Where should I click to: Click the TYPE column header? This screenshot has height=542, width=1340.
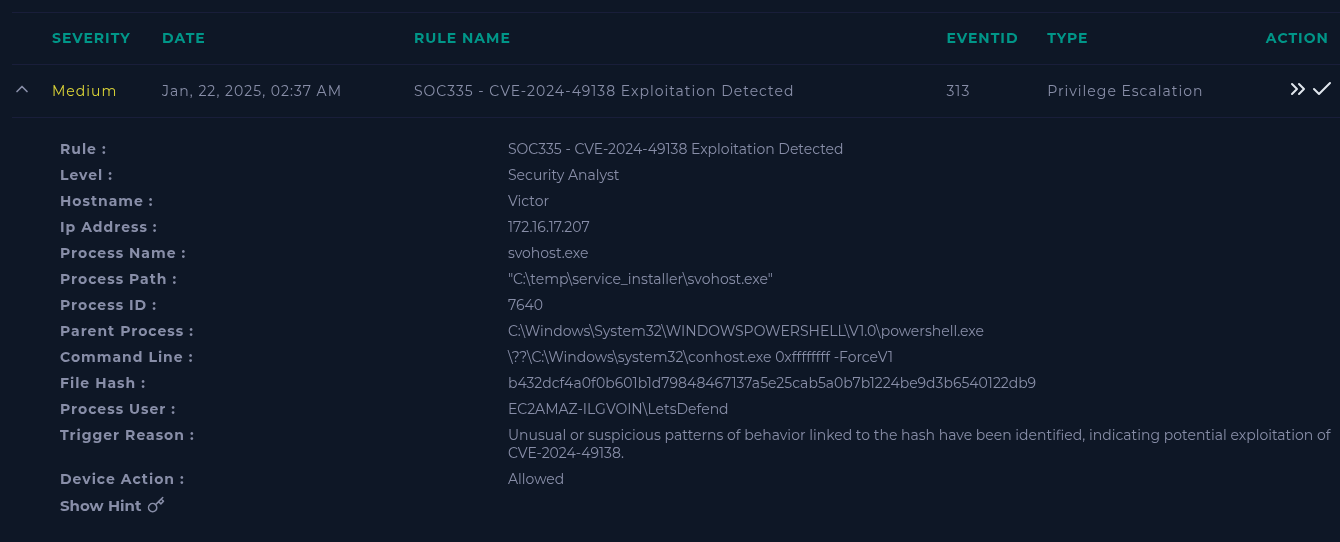tap(1067, 38)
